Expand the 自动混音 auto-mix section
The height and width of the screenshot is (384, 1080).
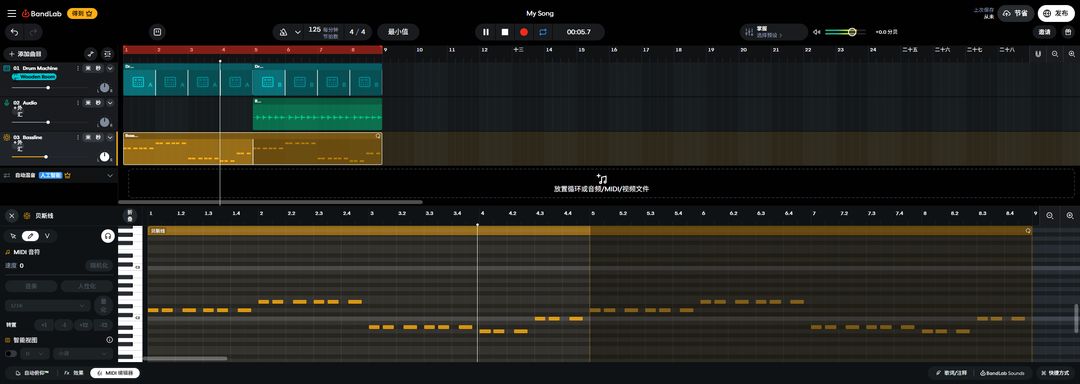tap(110, 175)
